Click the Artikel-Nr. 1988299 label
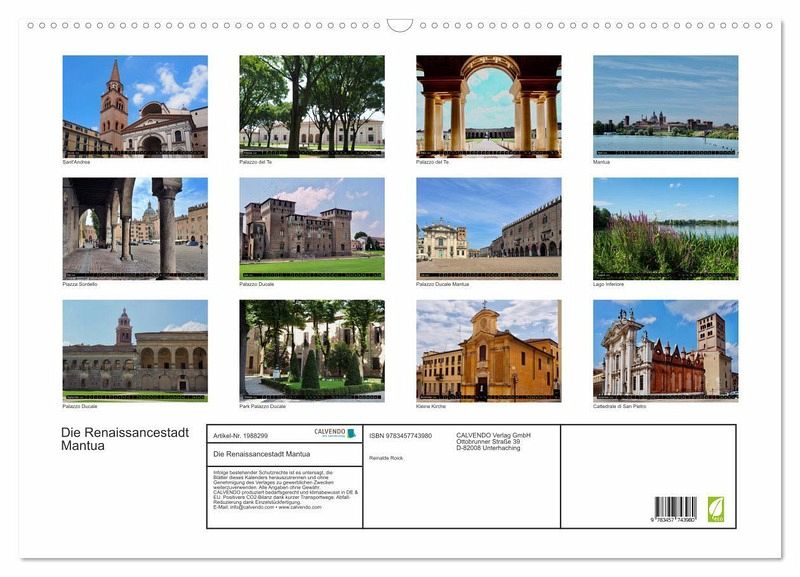 (x=240, y=435)
